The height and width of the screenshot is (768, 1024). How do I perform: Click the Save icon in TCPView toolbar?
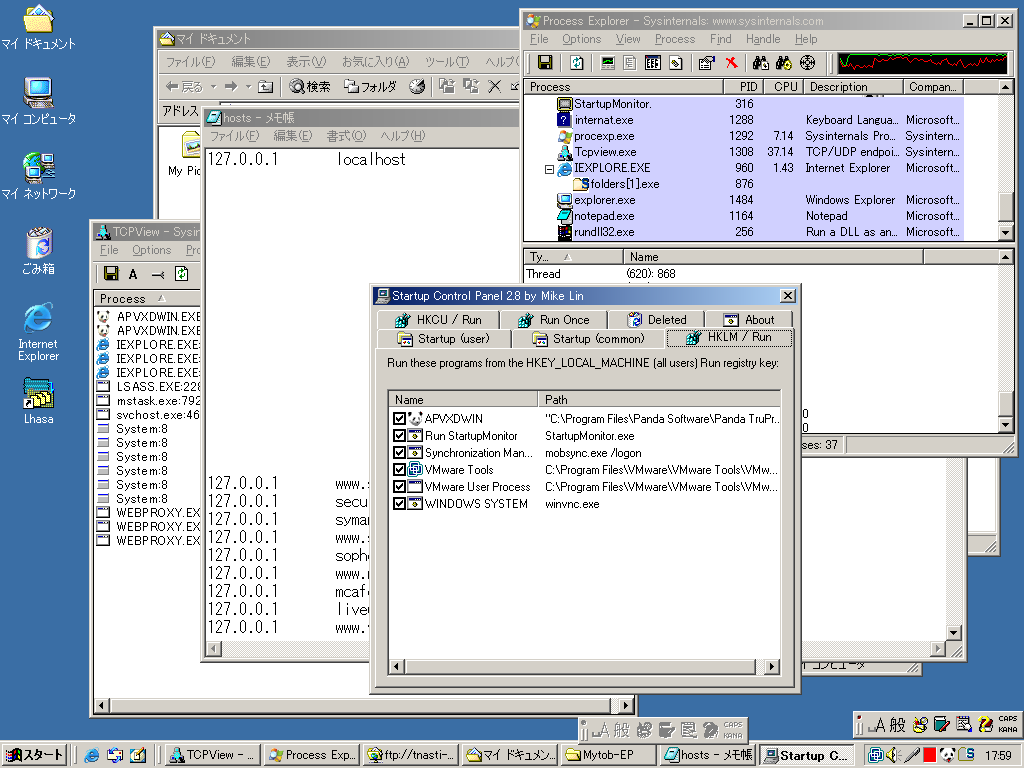[111, 274]
